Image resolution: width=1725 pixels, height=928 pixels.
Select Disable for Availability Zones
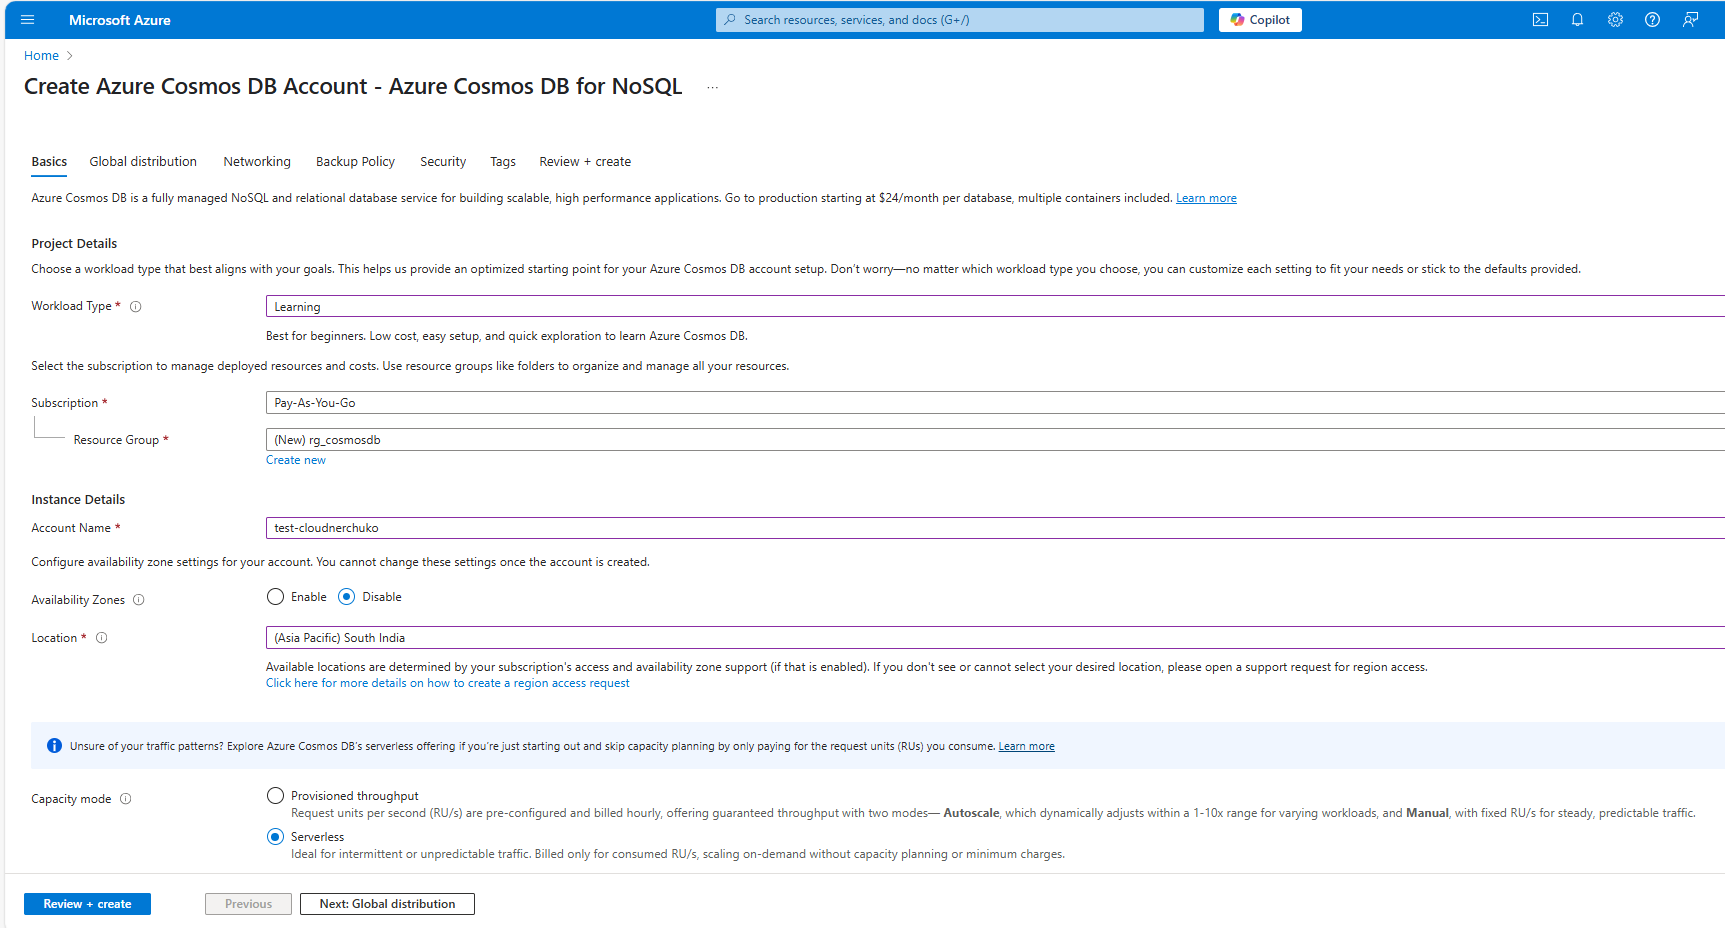click(x=346, y=597)
